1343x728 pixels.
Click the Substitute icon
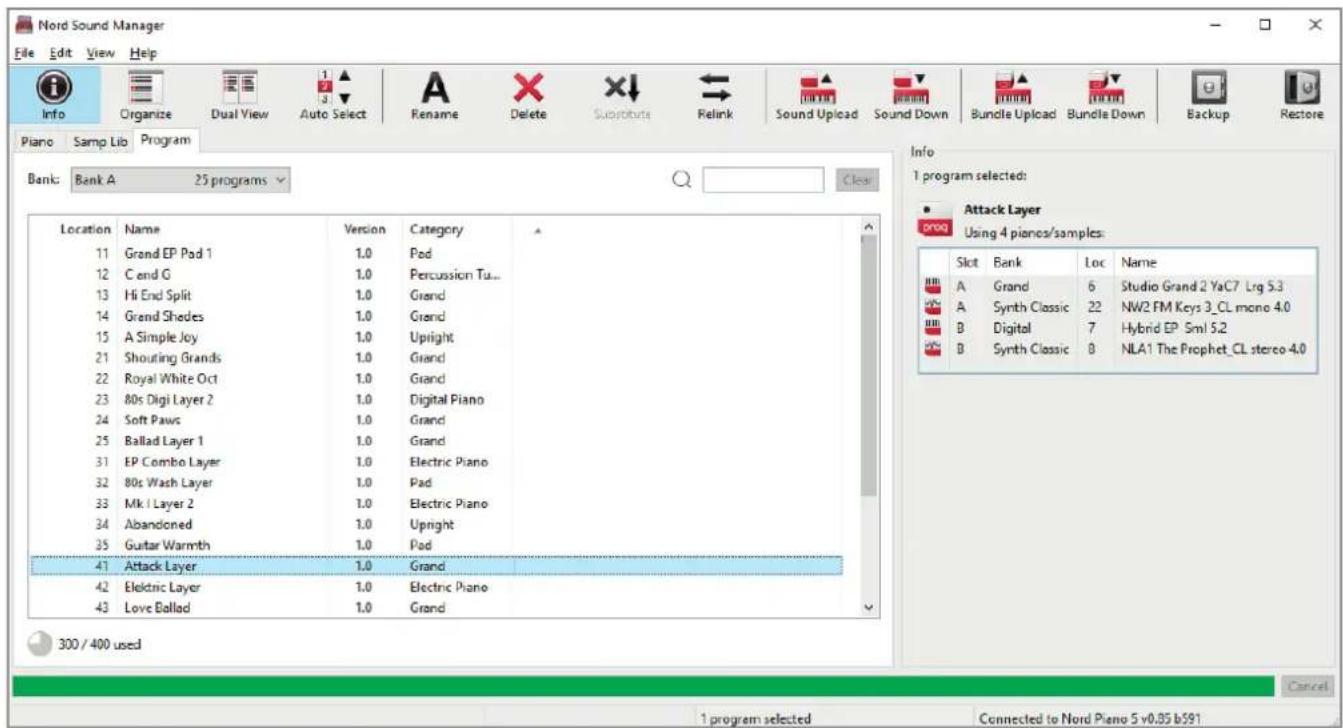tap(626, 90)
